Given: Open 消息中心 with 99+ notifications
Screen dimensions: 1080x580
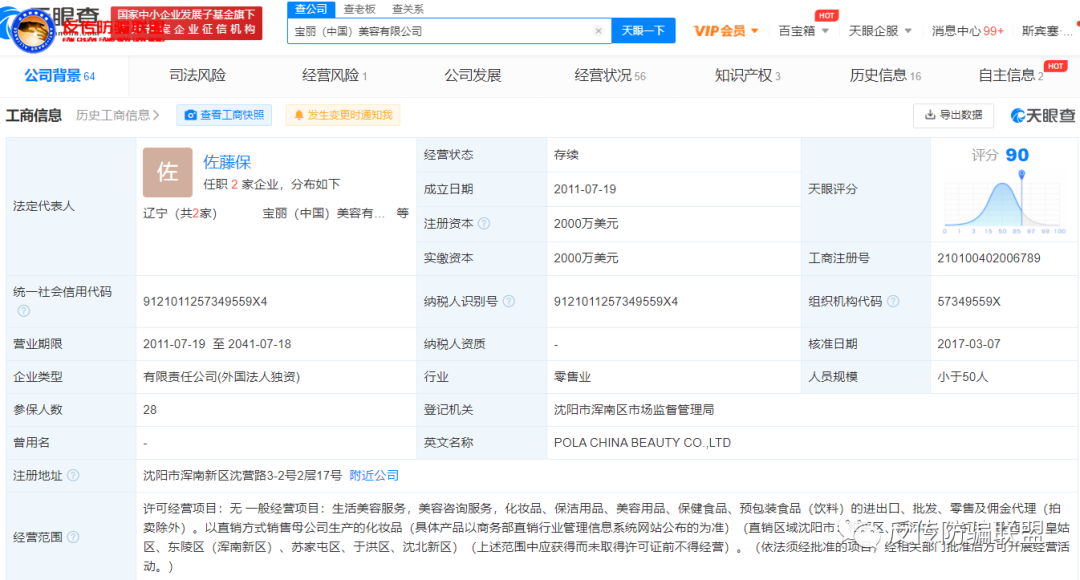Looking at the screenshot, I should point(960,30).
